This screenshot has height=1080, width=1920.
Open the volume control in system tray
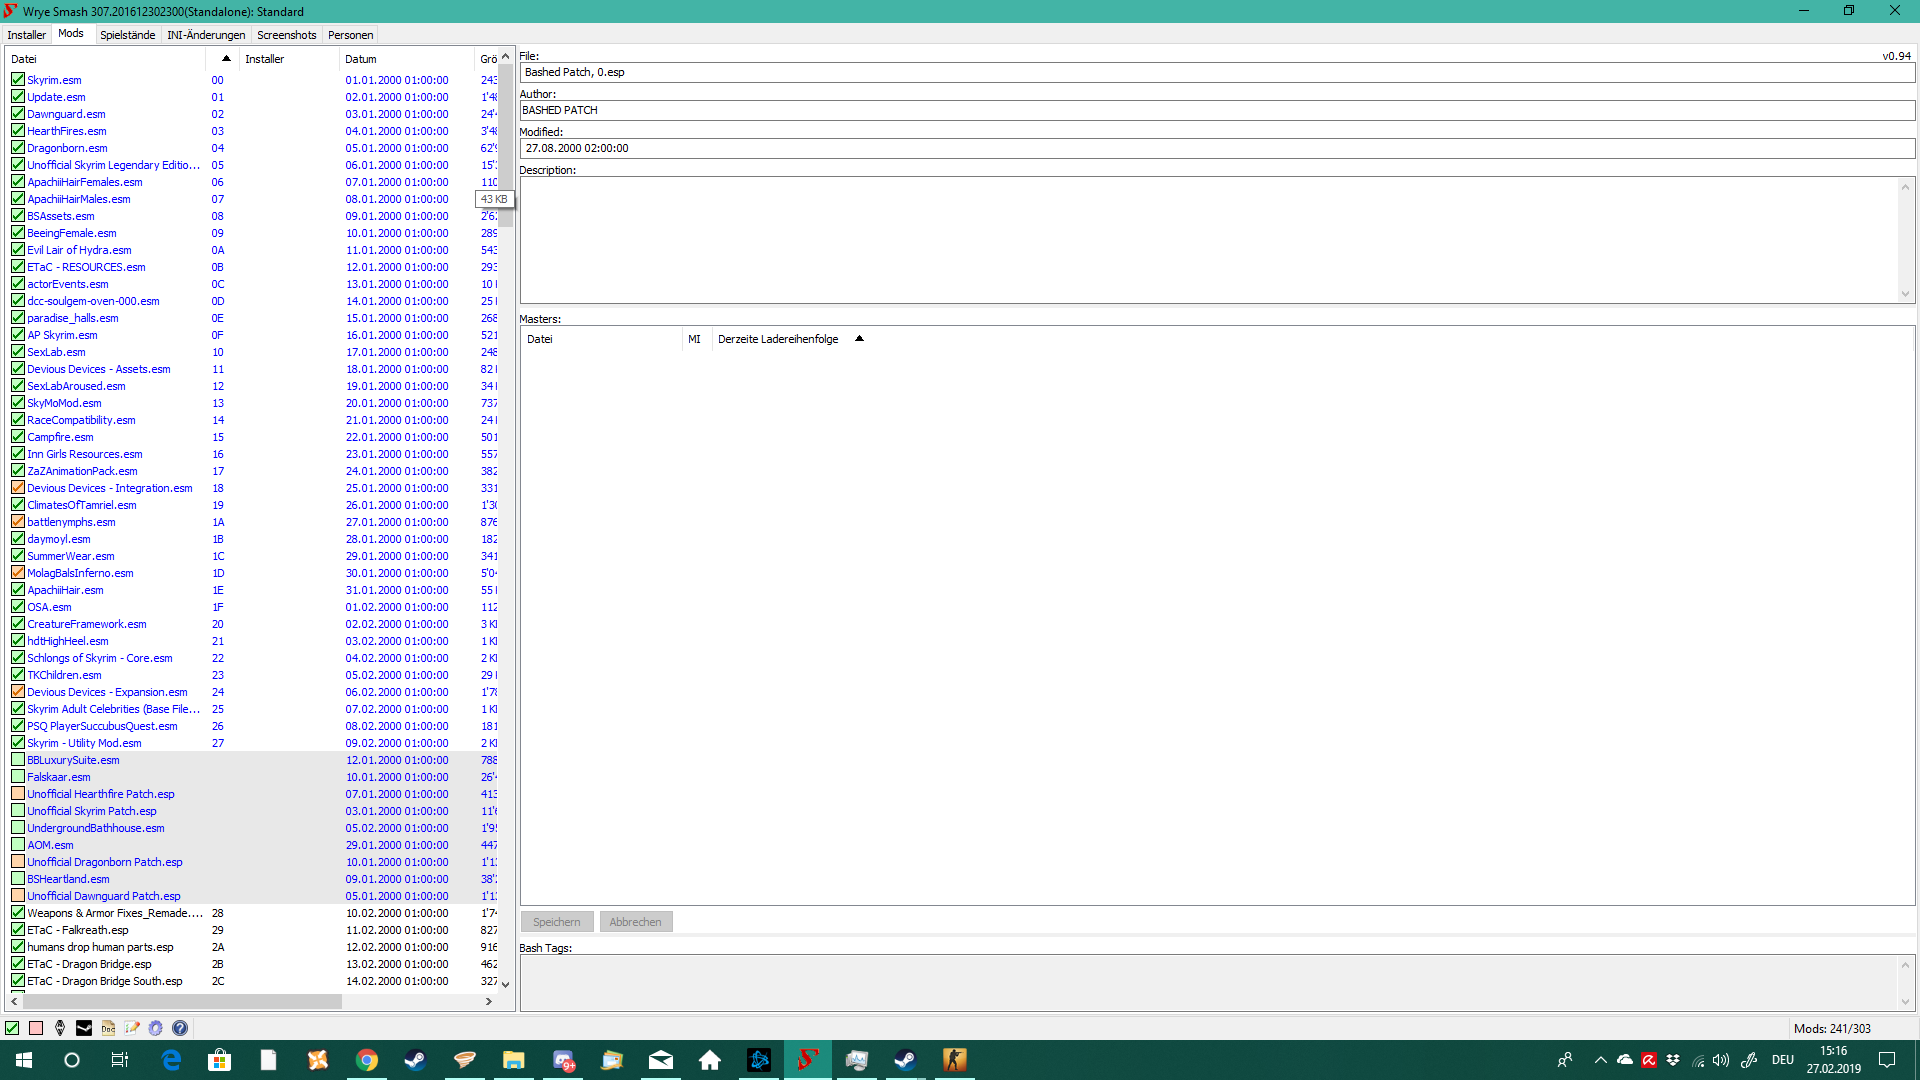[x=1721, y=1060]
